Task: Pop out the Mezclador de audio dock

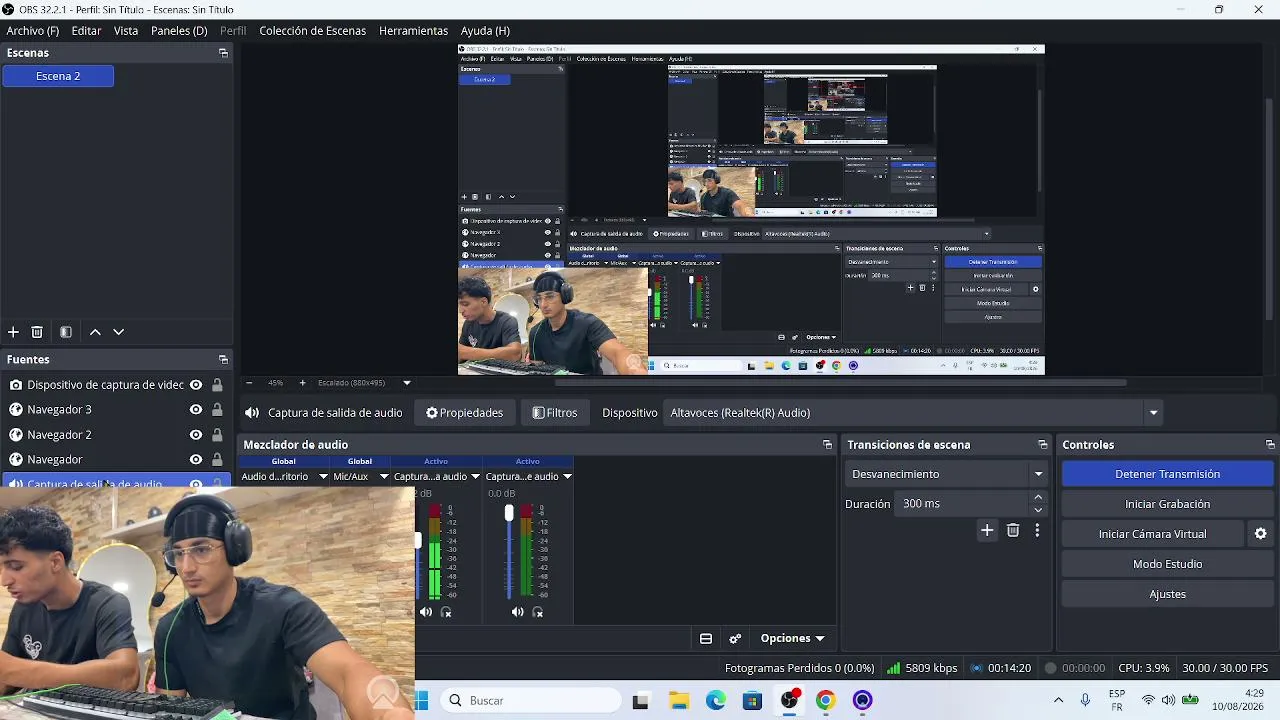Action: click(x=827, y=445)
